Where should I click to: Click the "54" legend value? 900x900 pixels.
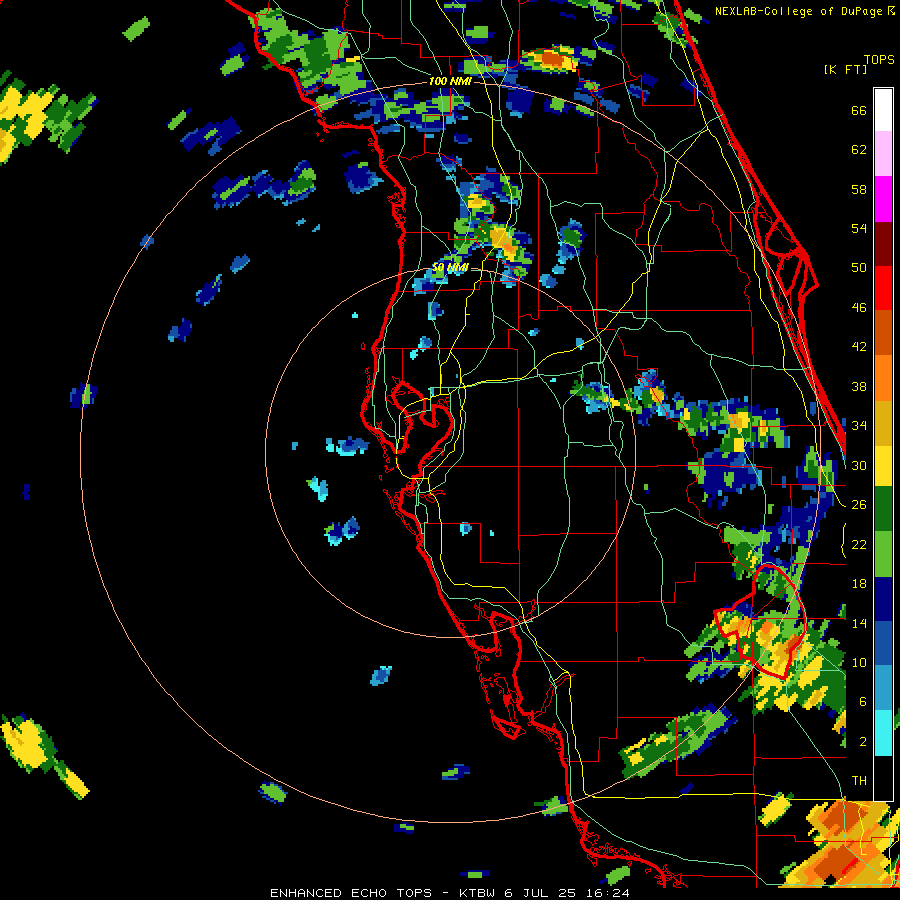click(859, 228)
